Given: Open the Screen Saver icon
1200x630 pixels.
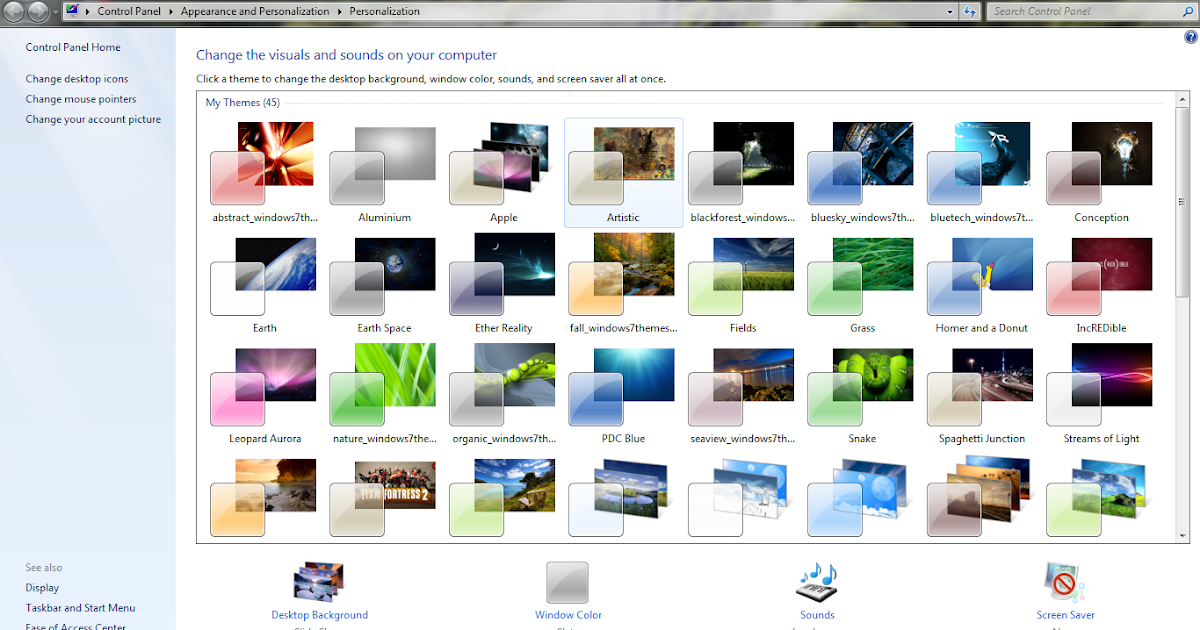Looking at the screenshot, I should (1065, 582).
